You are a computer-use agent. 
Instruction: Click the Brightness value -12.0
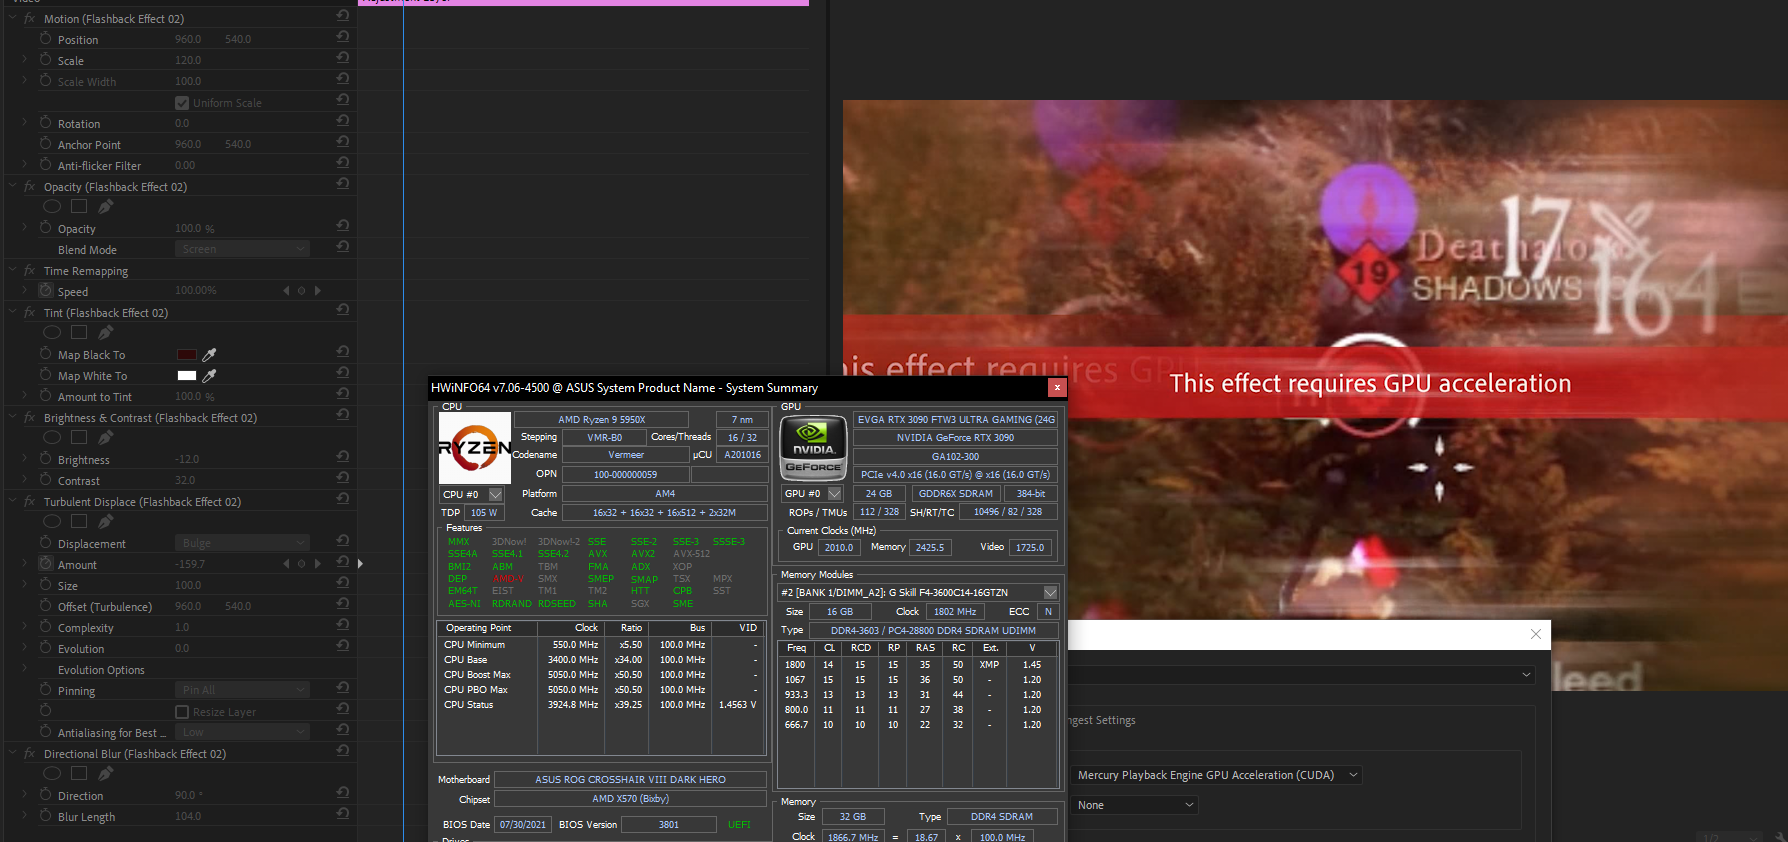pos(187,459)
